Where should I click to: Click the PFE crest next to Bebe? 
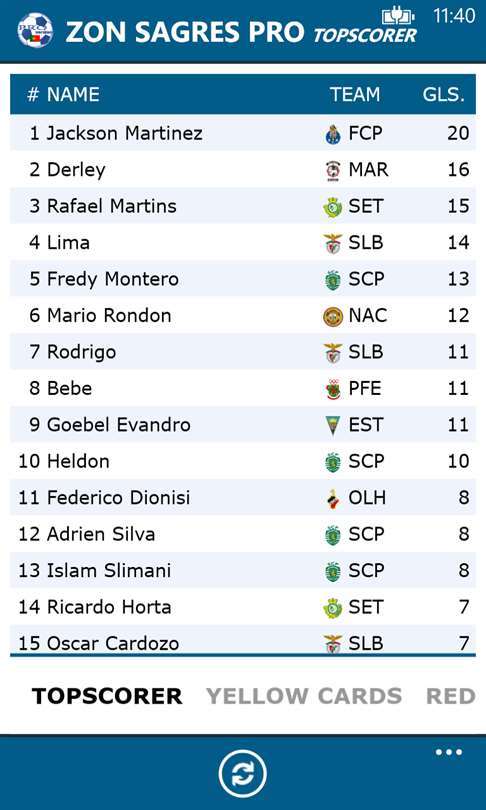tap(333, 389)
